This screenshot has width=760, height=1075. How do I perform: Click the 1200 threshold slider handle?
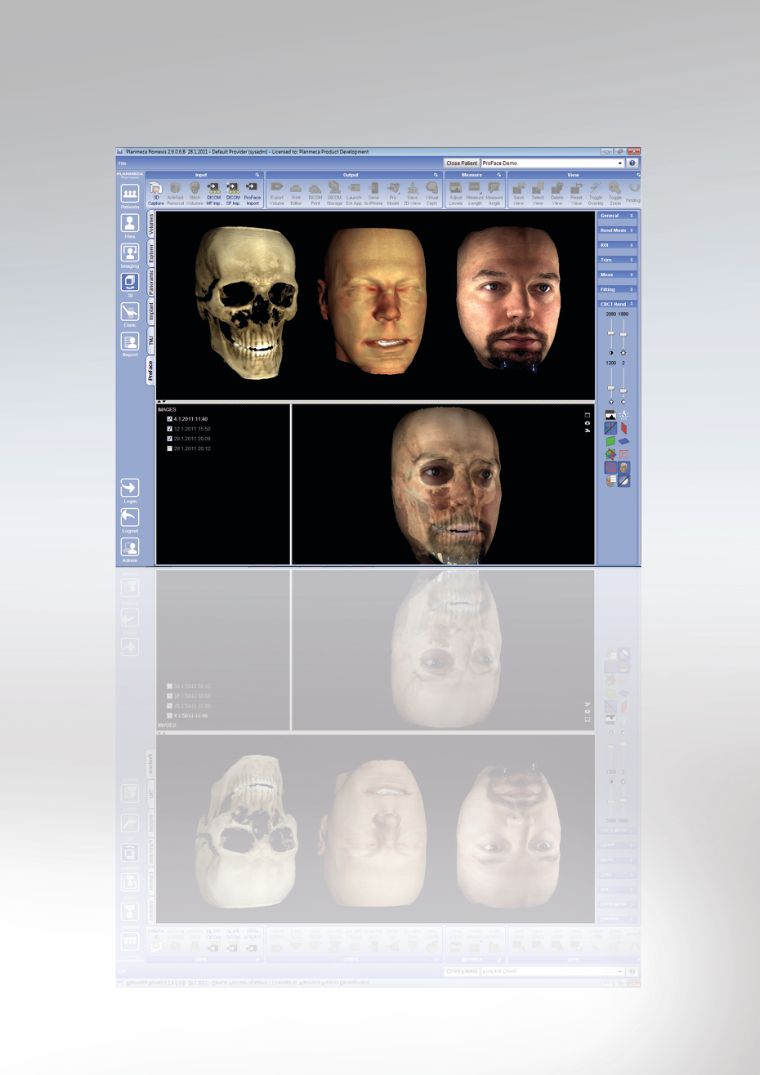611,388
